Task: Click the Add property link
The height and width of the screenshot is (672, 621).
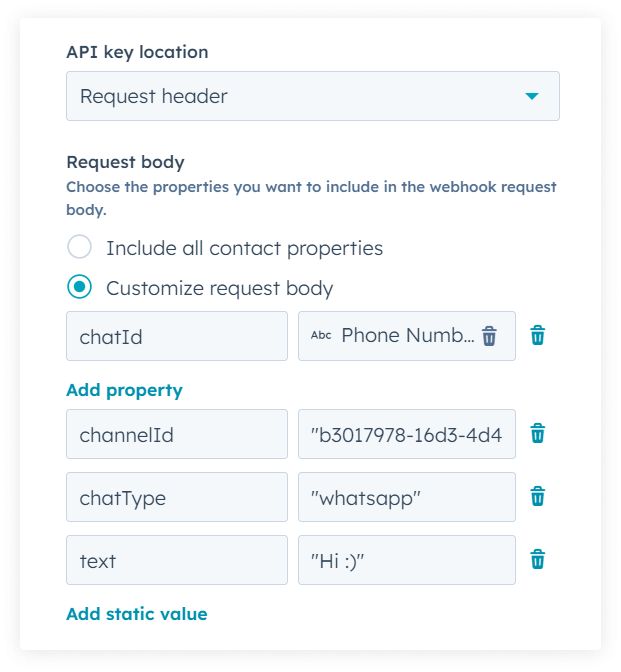Action: [124, 390]
